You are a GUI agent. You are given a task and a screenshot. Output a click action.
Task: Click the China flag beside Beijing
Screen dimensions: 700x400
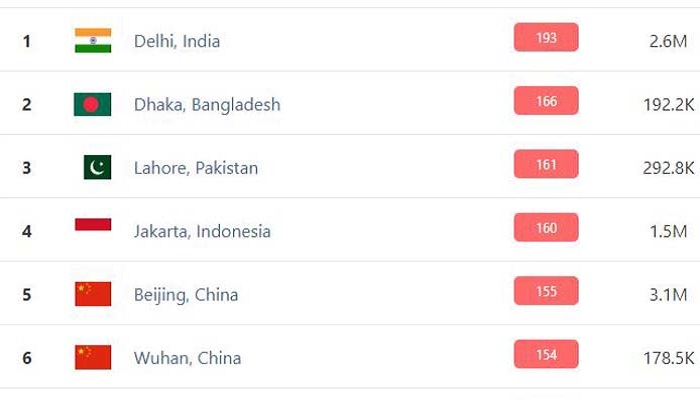(93, 294)
